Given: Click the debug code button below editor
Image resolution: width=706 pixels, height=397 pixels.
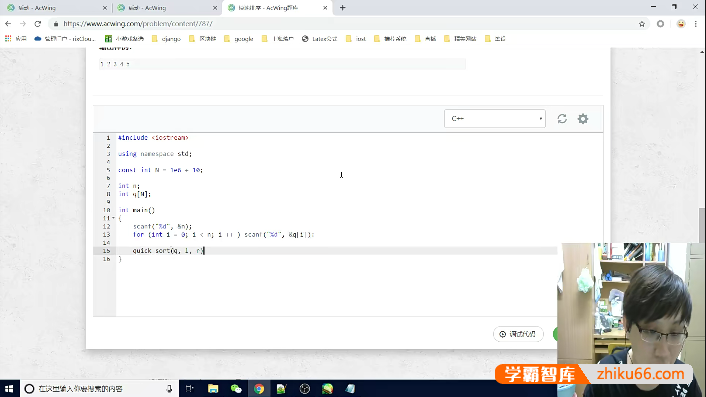Looking at the screenshot, I should pyautogui.click(x=518, y=334).
